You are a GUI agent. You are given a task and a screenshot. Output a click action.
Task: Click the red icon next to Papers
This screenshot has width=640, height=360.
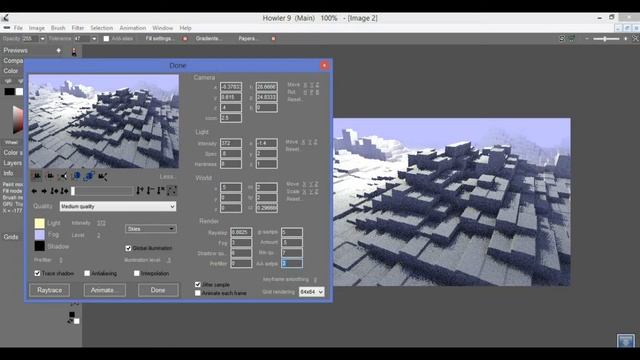[273, 39]
